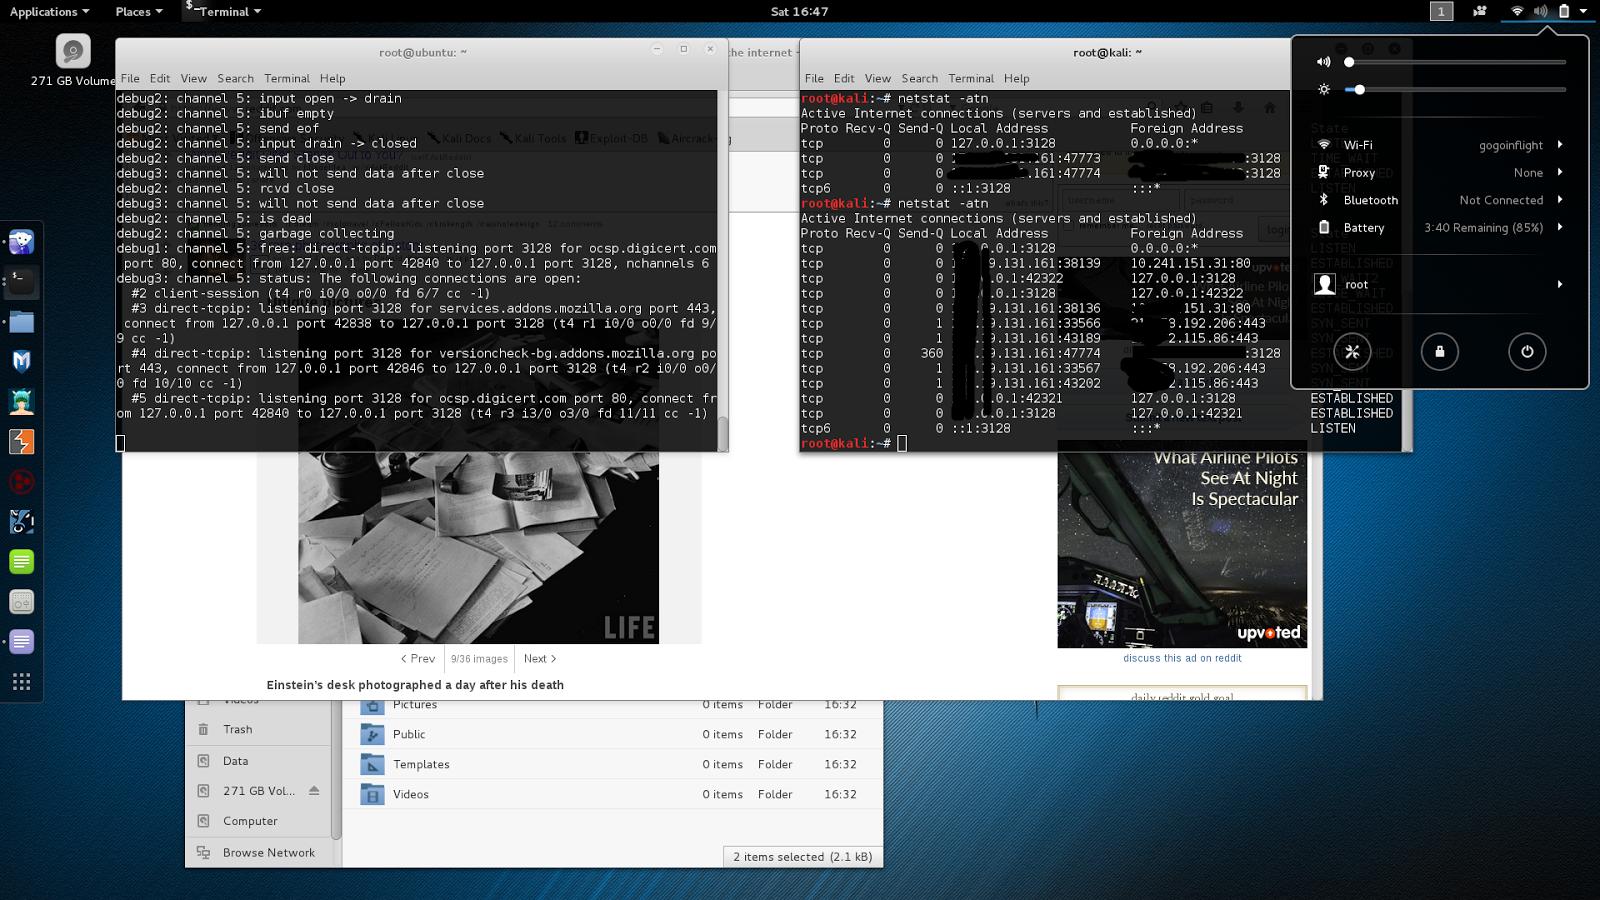Select the Templates folder icon
This screenshot has width=1600, height=900.
tap(372, 764)
